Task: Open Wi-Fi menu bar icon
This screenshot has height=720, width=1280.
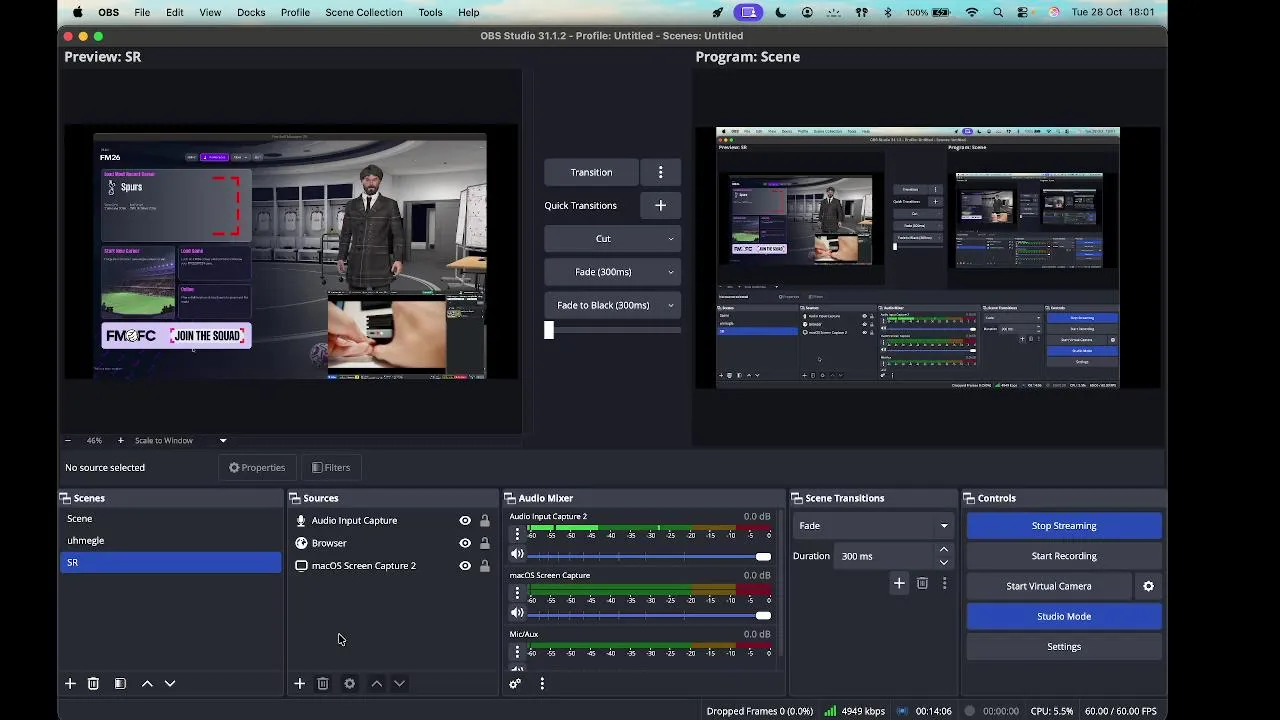Action: pos(971,12)
